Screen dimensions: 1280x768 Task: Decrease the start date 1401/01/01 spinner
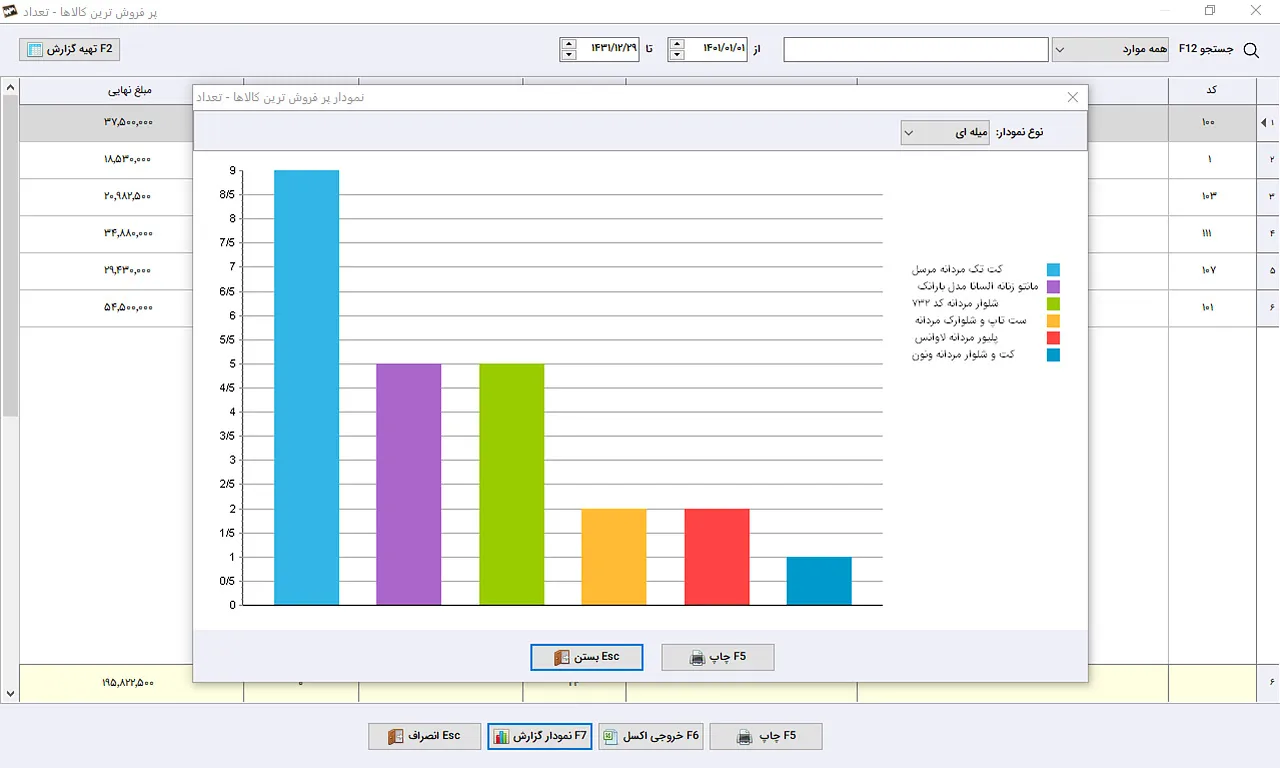coord(677,55)
